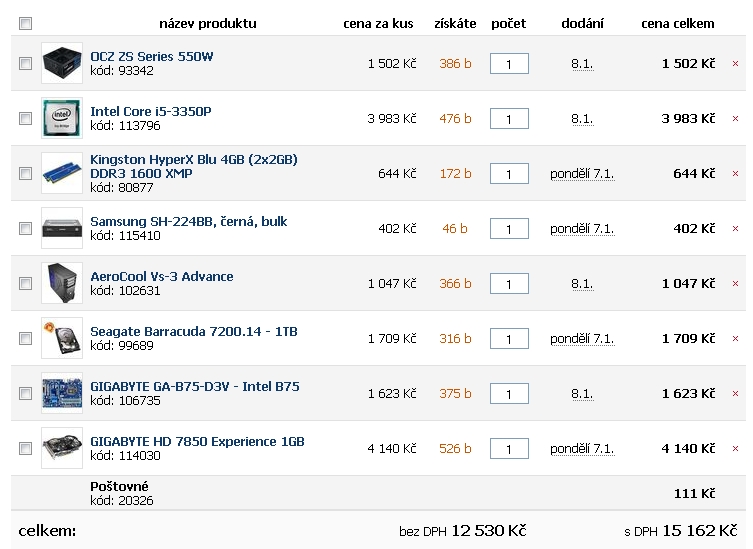Remove GIGABYTE GA-B75-D3V via red X
The height and width of the screenshot is (549, 753).
pyautogui.click(x=735, y=394)
